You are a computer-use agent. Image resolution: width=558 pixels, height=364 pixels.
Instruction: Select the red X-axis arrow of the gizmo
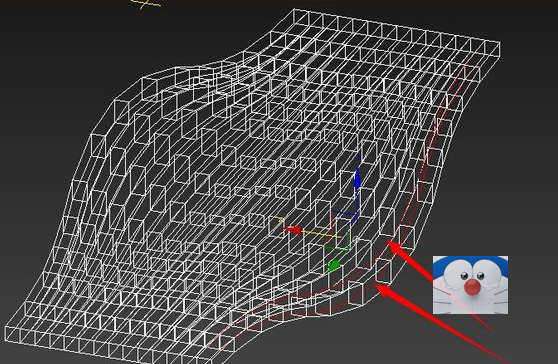click(x=293, y=230)
